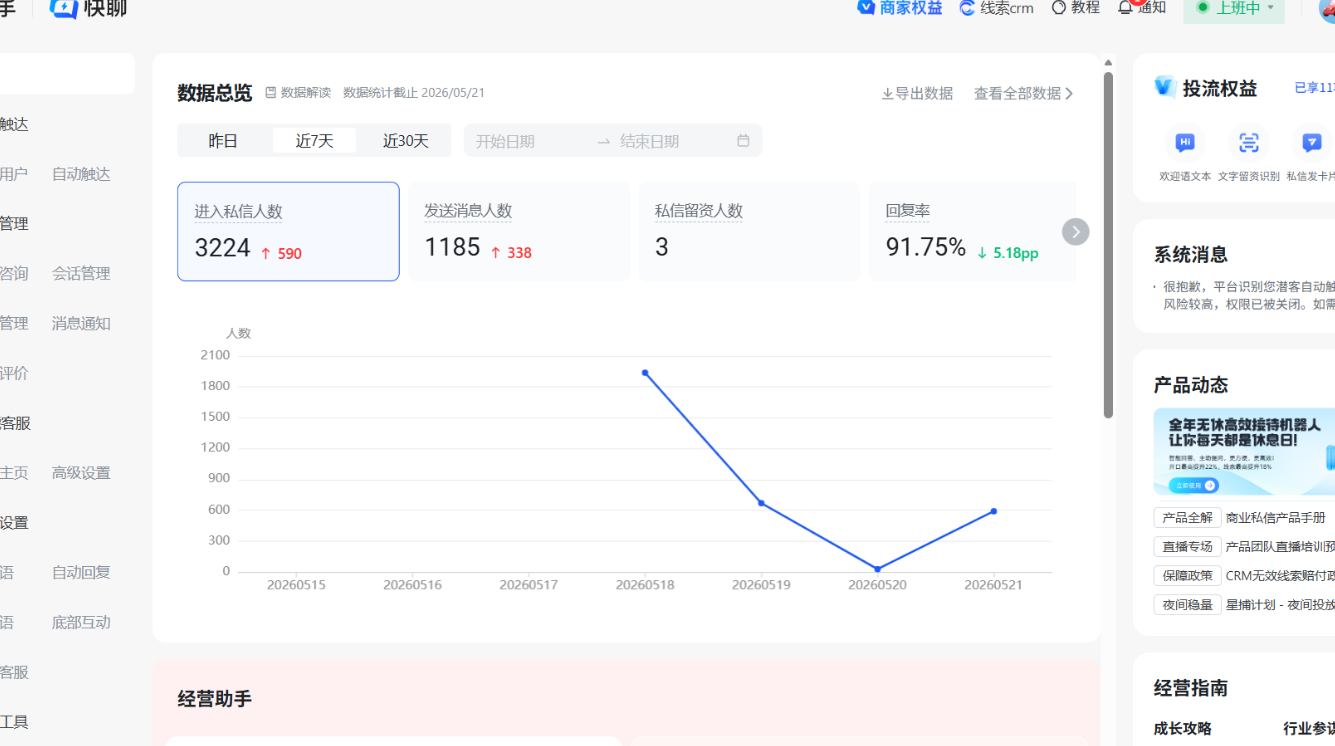Screen dimensions: 1335x746
Task: Click the main panel vertical scrollbar
Action: (x=1108, y=244)
